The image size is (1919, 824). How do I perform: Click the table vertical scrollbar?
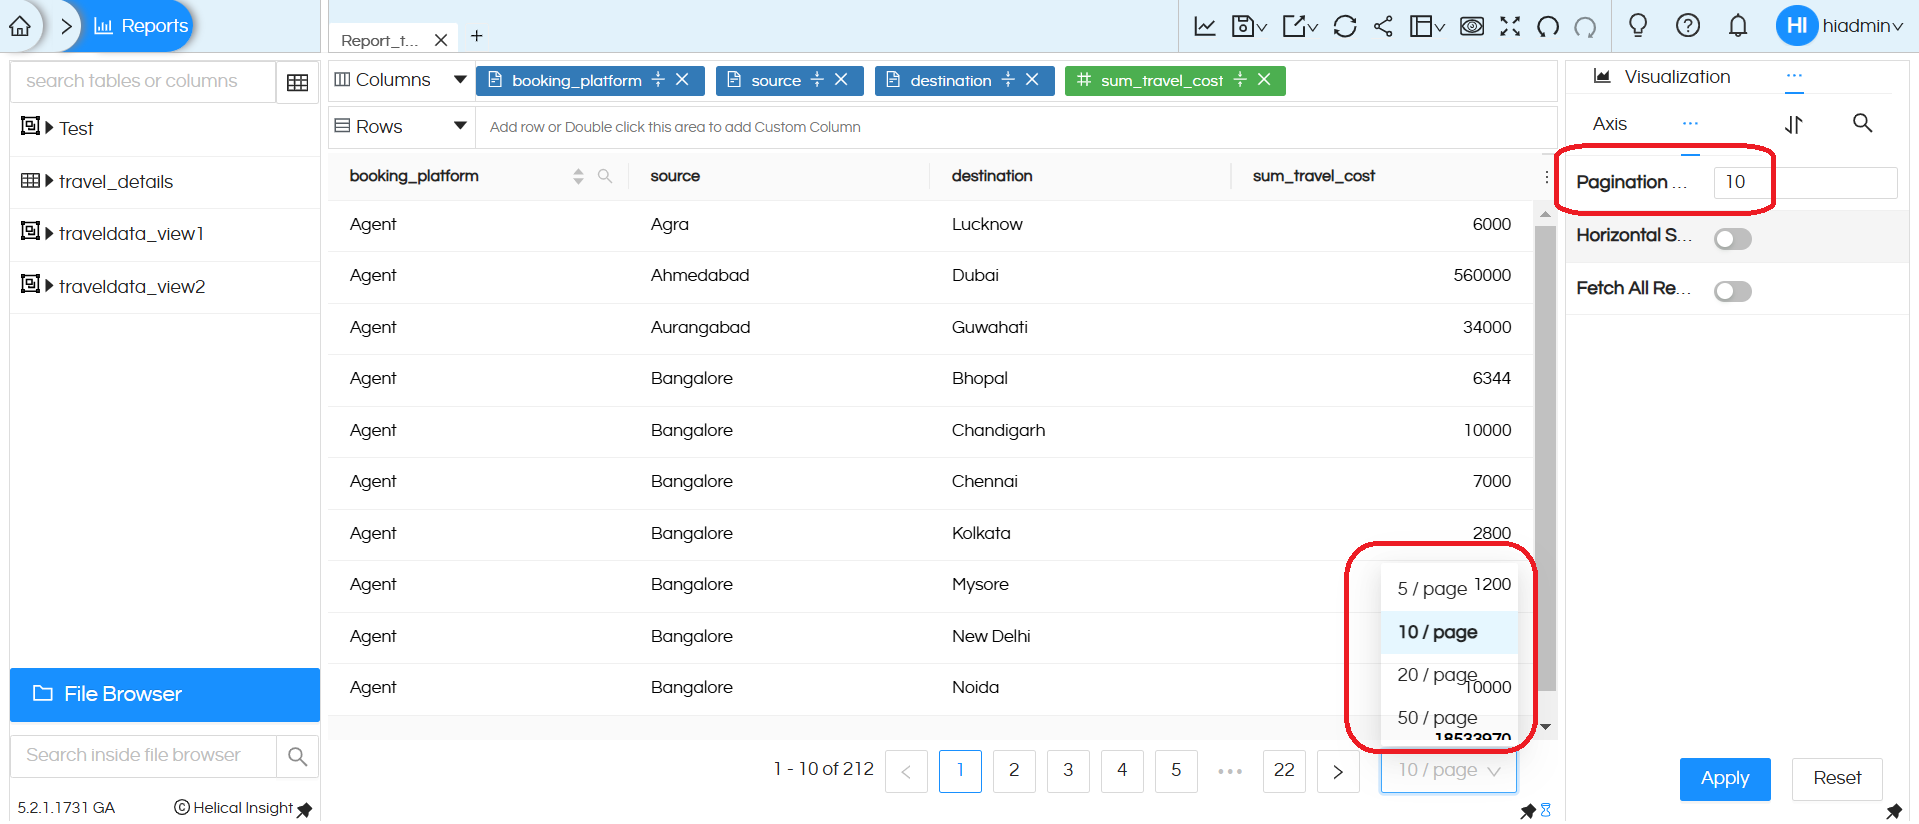click(1545, 458)
